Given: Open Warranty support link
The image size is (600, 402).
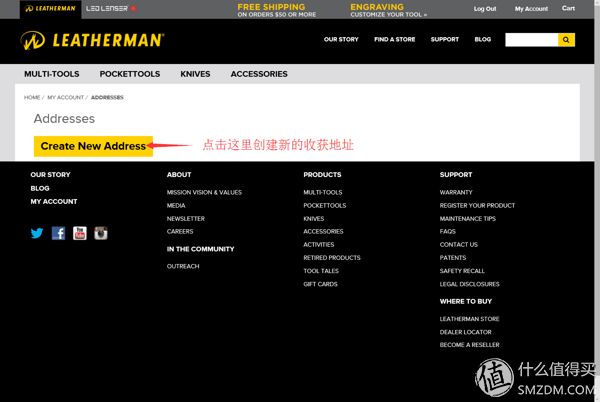Looking at the screenshot, I should click(456, 192).
